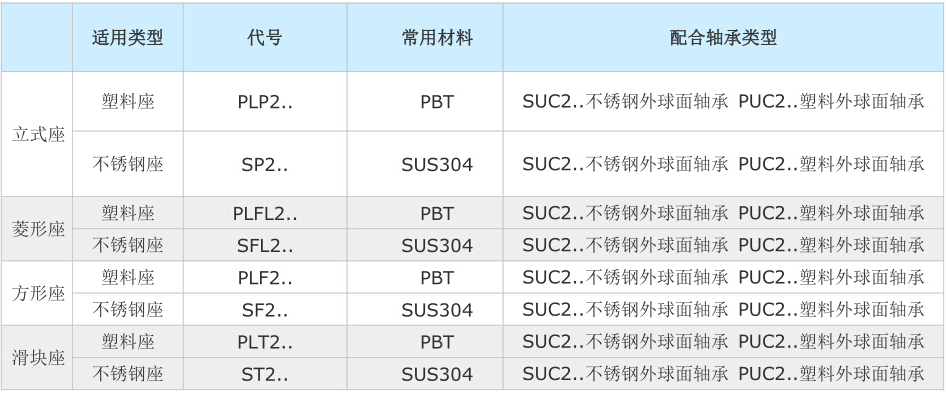Click the 代号 column header
946x393 pixels.
tap(265, 38)
